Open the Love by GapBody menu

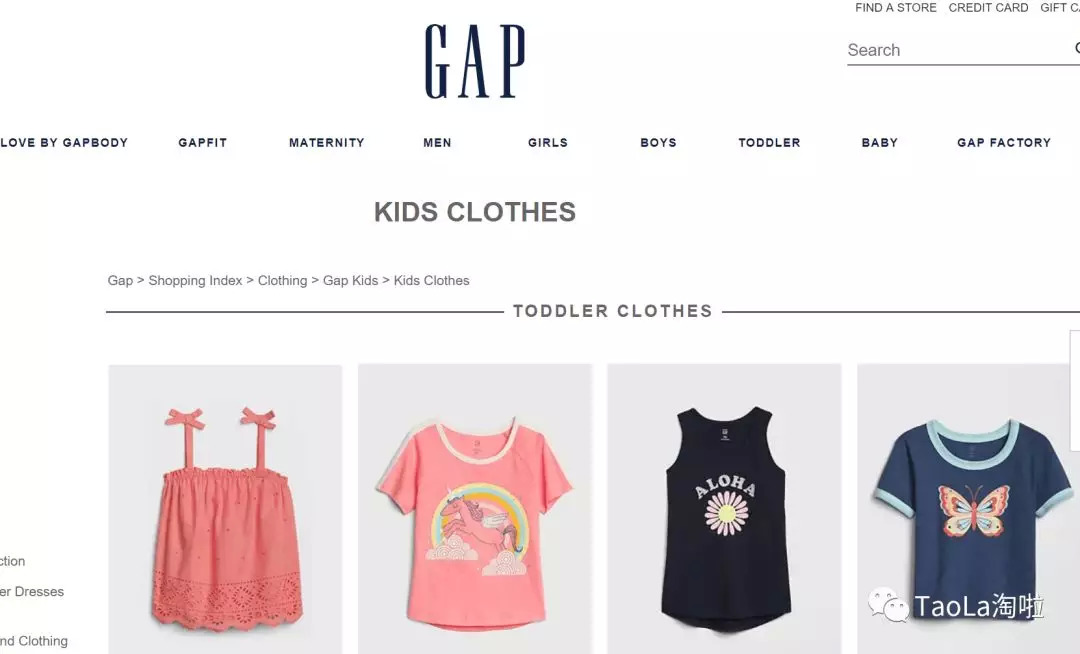point(64,143)
